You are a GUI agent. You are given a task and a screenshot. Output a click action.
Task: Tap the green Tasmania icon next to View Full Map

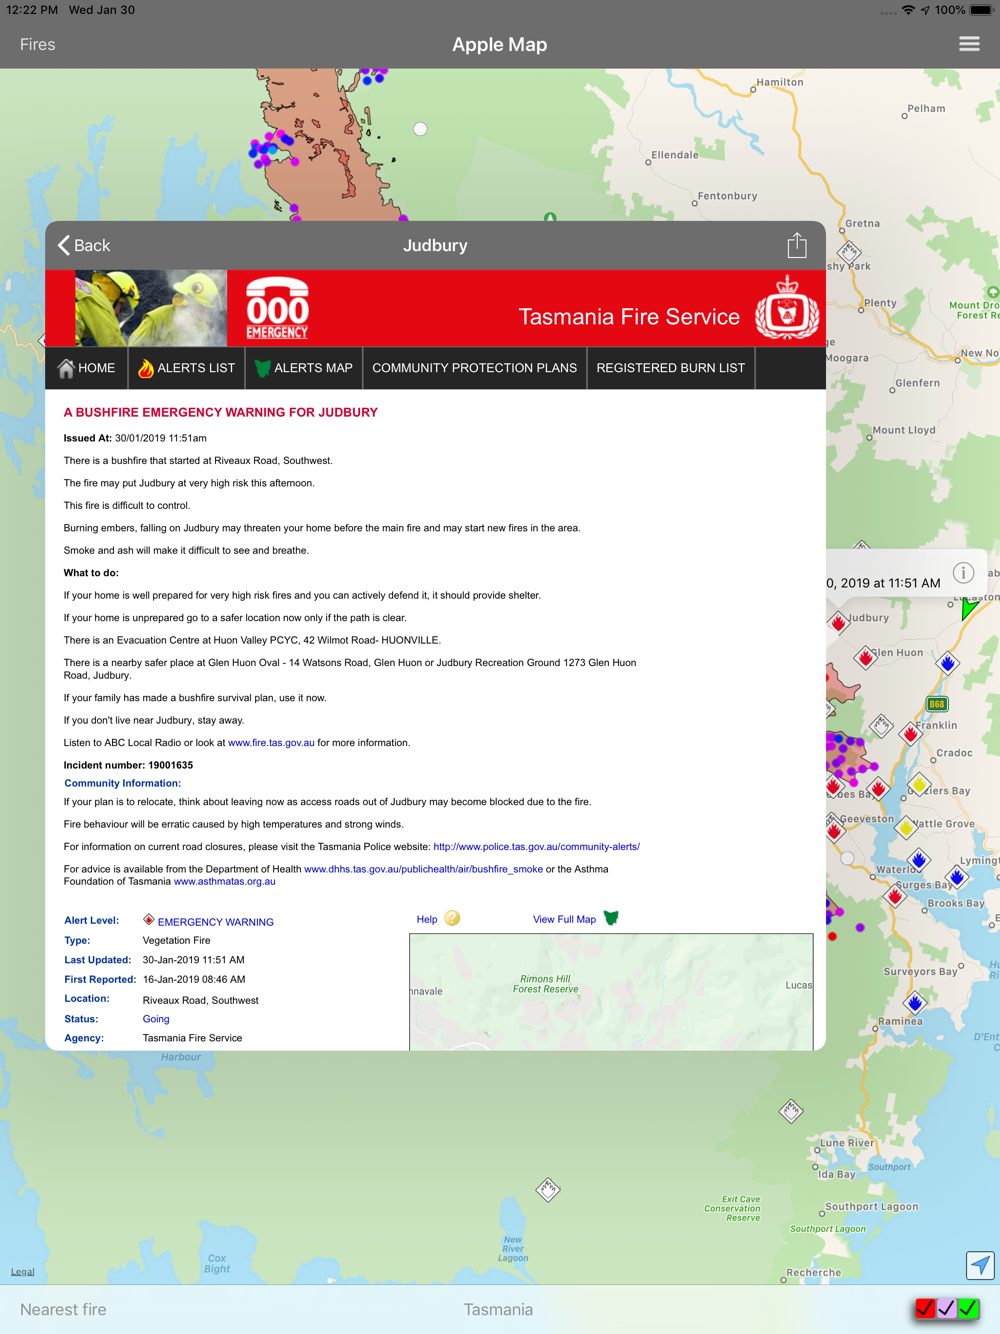[x=611, y=918]
